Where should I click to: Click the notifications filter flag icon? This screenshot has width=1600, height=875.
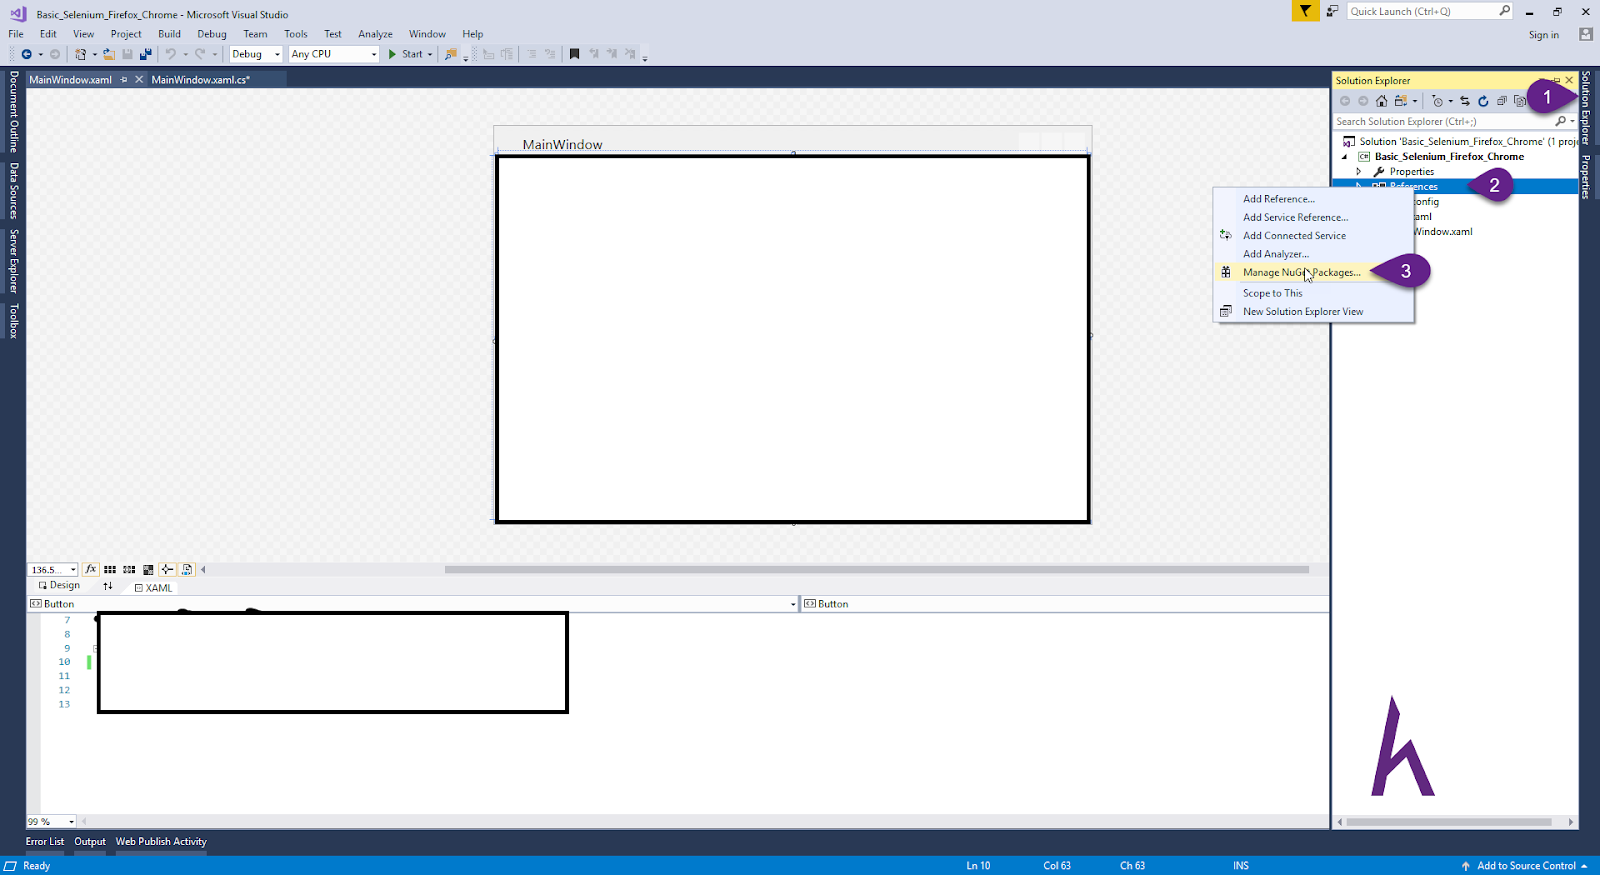1305,11
